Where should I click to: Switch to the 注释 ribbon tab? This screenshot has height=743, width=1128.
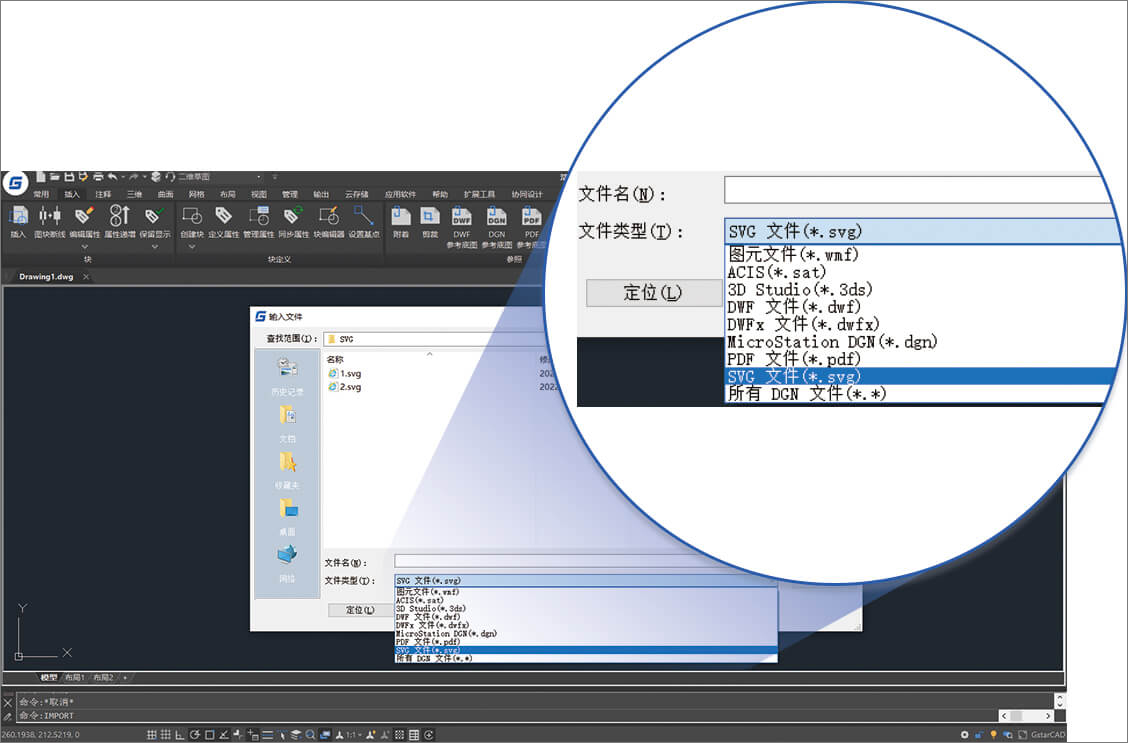point(103,194)
